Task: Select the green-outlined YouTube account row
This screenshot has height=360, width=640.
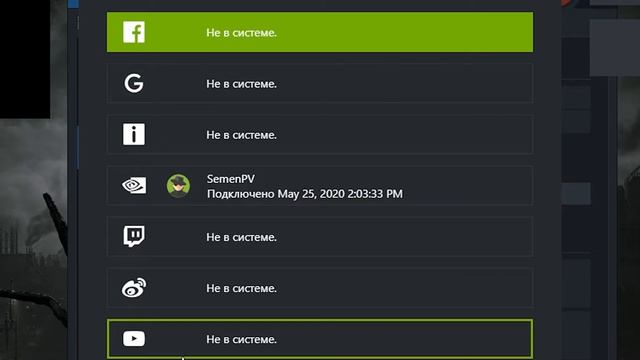Action: pyautogui.click(x=320, y=339)
